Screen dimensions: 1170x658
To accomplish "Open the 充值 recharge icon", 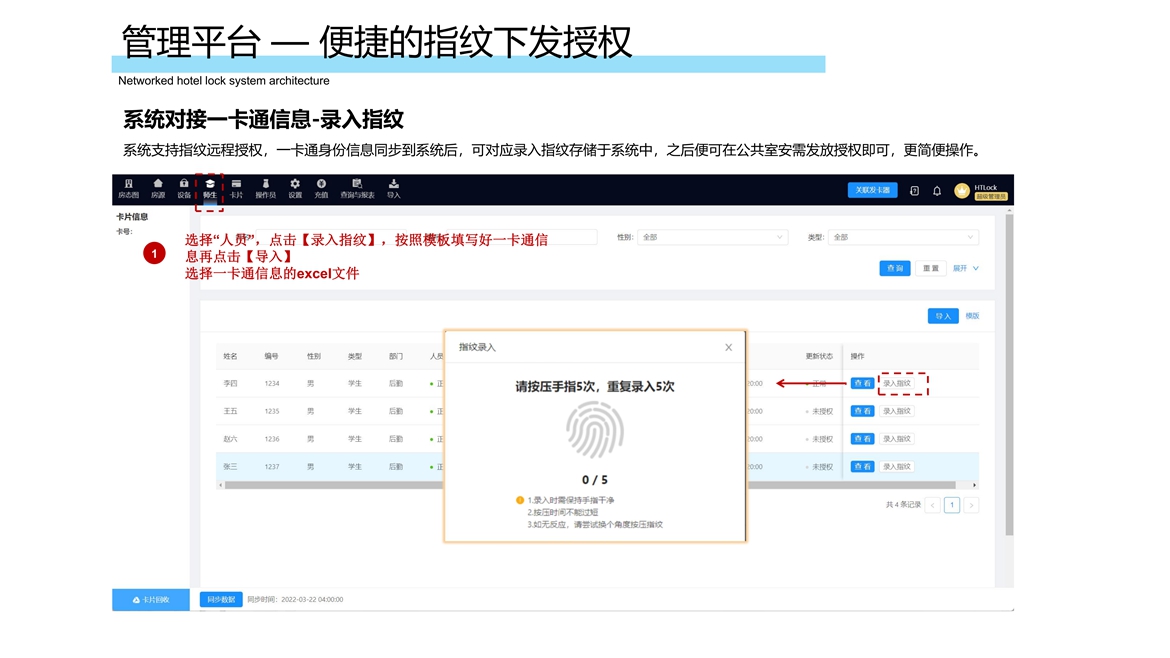I will [321, 184].
